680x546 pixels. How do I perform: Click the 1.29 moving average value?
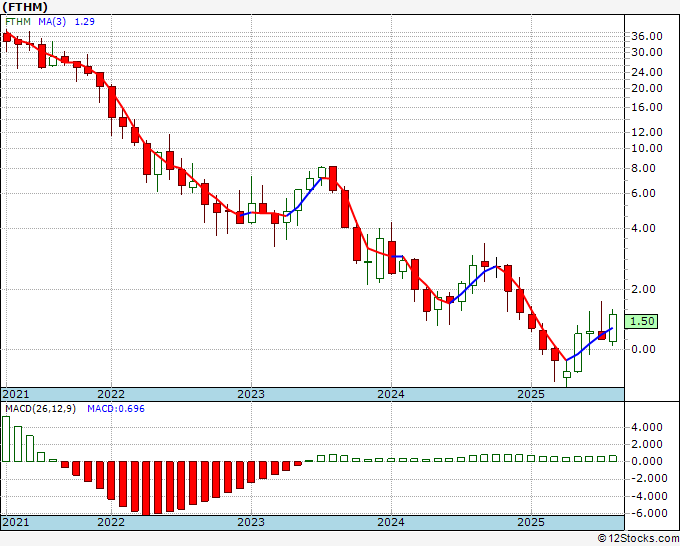pos(85,22)
